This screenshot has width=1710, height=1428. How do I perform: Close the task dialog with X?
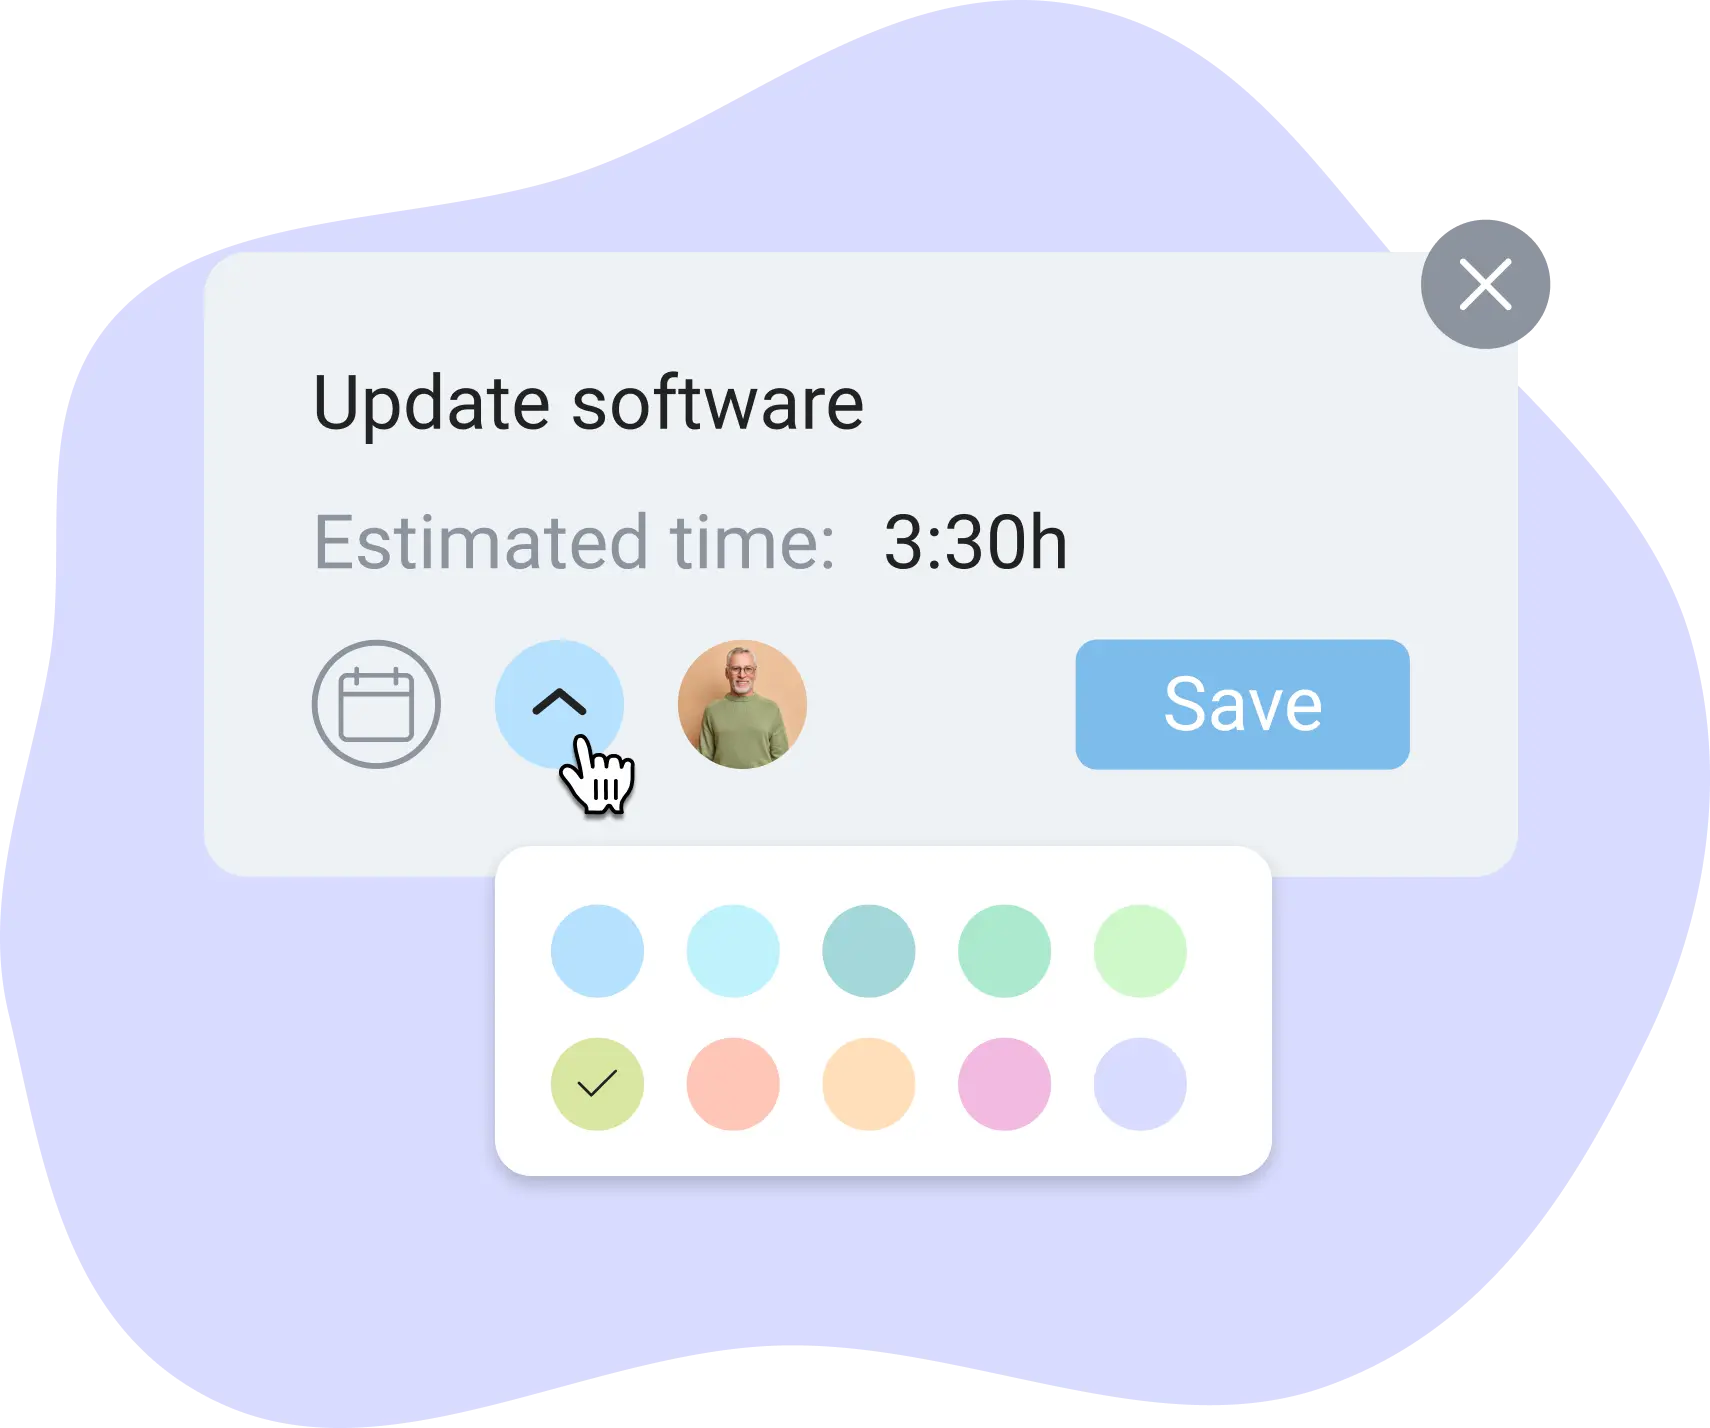point(1485,284)
